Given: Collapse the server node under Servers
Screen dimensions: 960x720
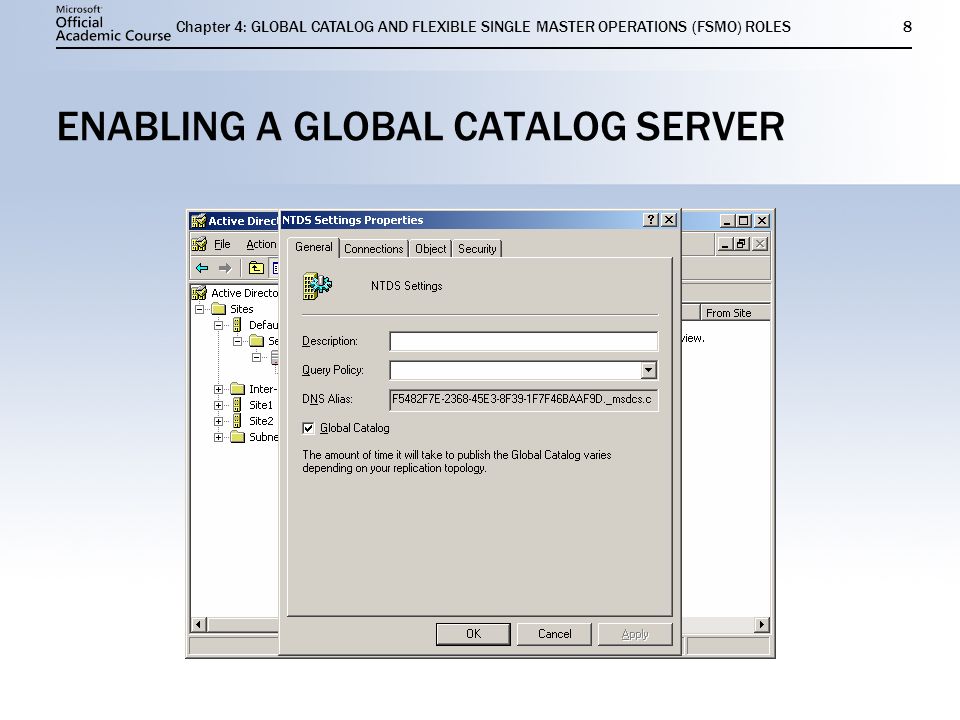Looking at the screenshot, I should (x=257, y=357).
